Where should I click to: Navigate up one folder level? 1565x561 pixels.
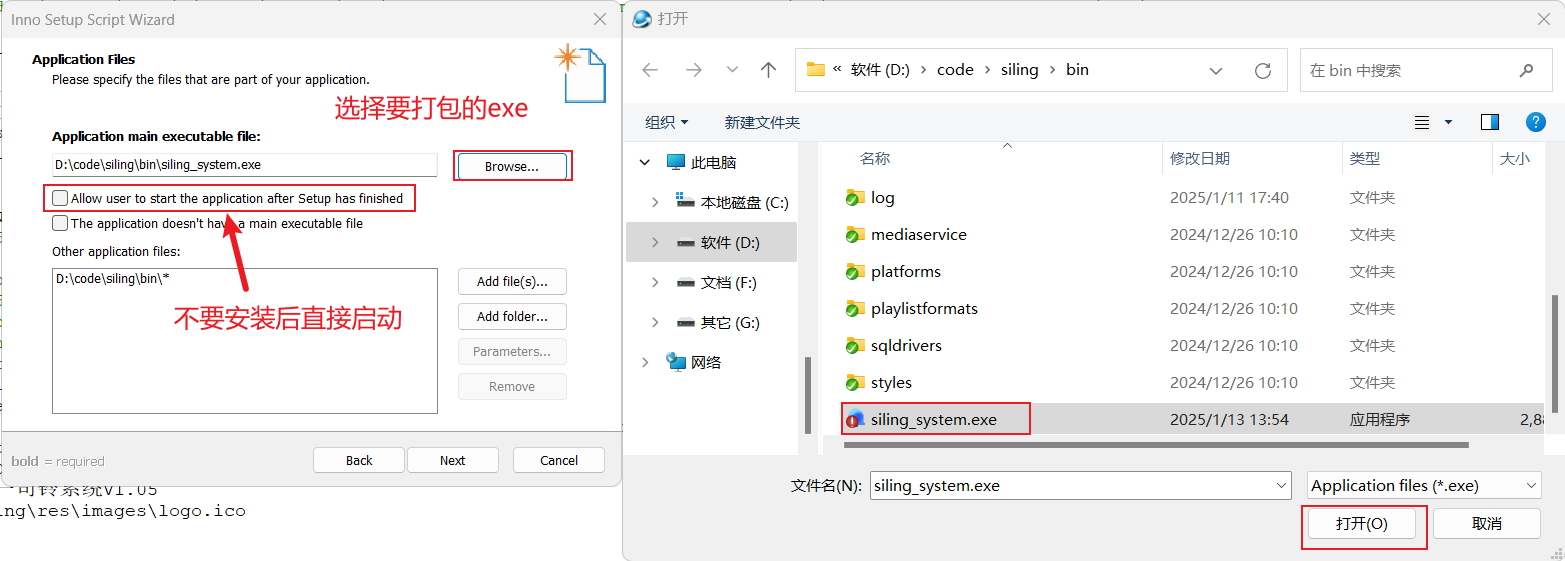point(768,70)
